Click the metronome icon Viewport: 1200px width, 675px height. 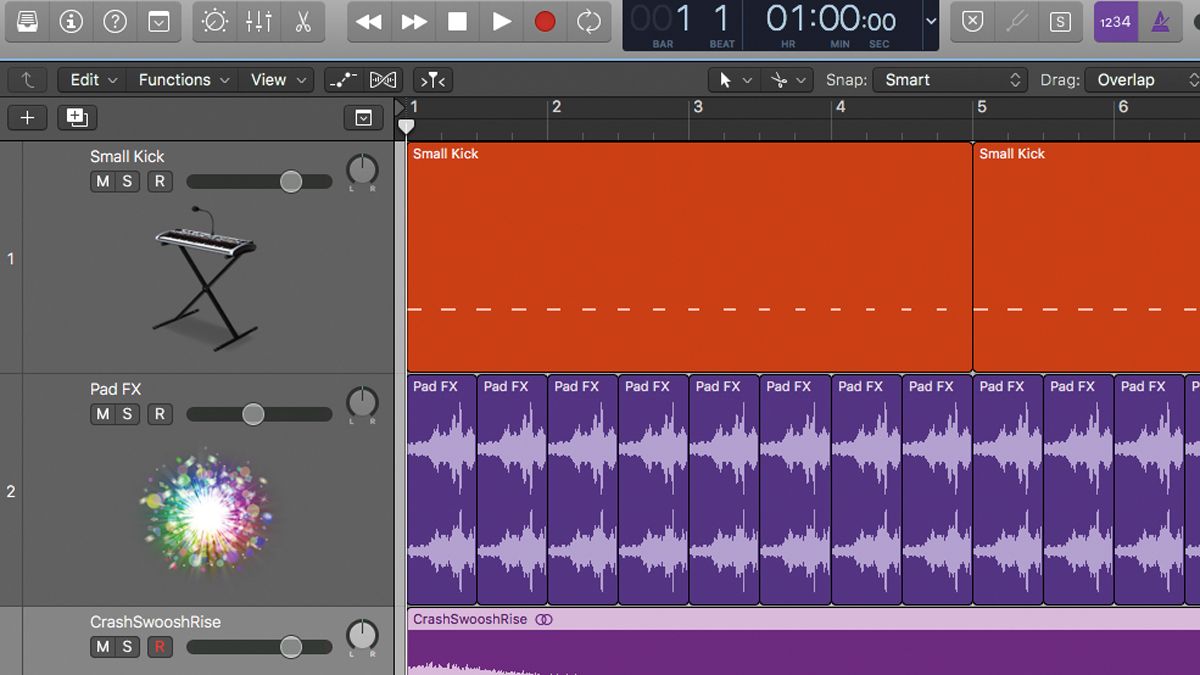click(1163, 22)
